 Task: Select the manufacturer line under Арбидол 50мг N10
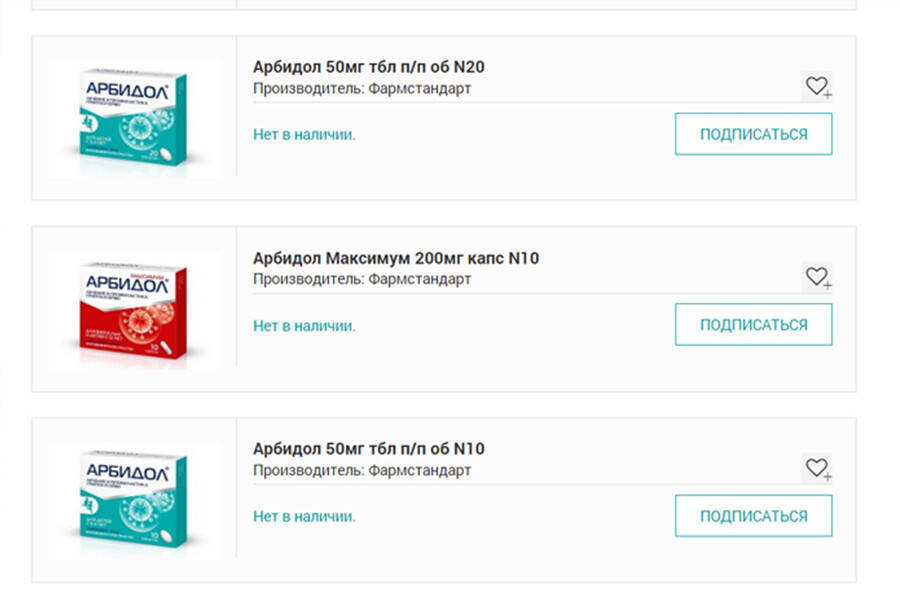[x=362, y=470]
